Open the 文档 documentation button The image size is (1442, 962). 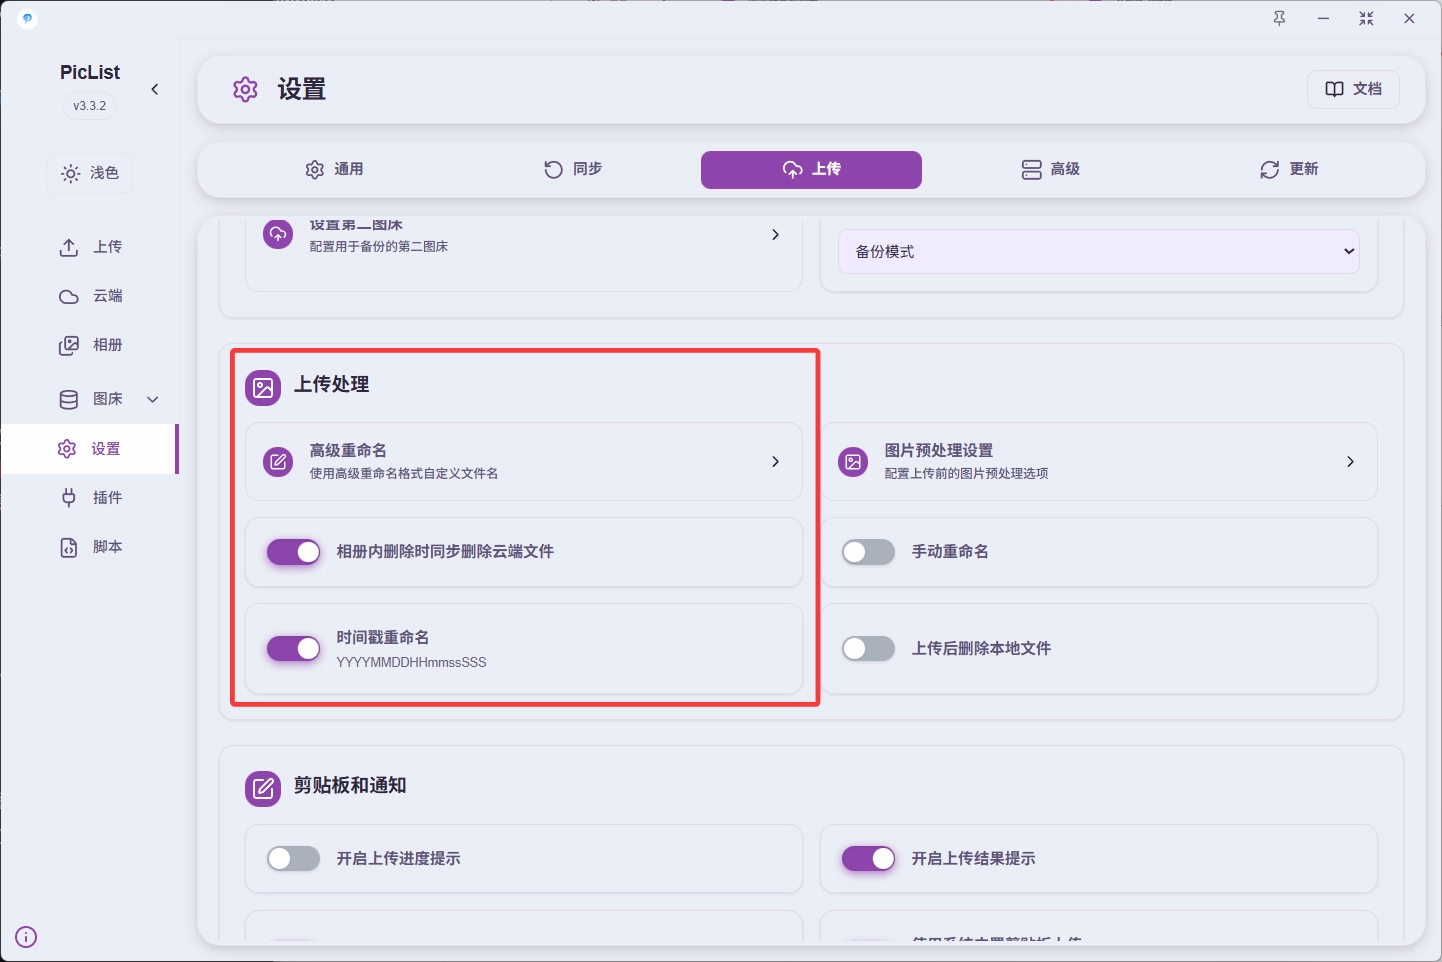click(x=1352, y=89)
